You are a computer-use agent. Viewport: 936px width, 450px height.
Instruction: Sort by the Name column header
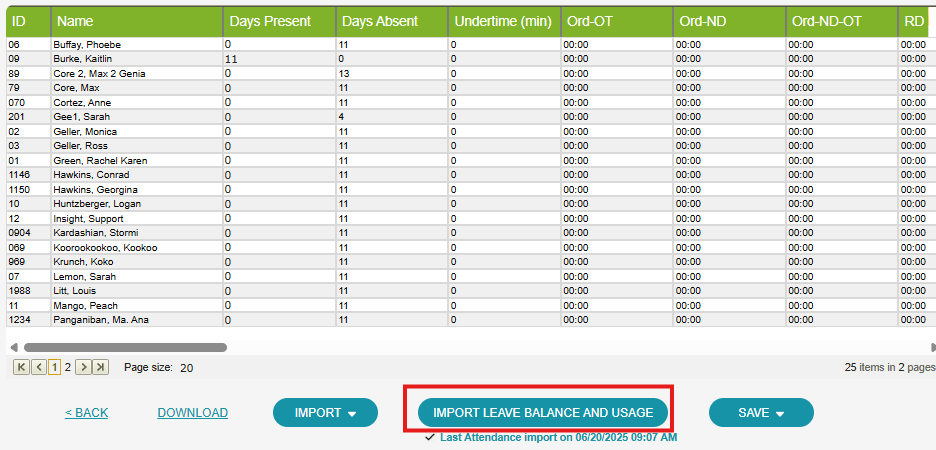tap(137, 21)
